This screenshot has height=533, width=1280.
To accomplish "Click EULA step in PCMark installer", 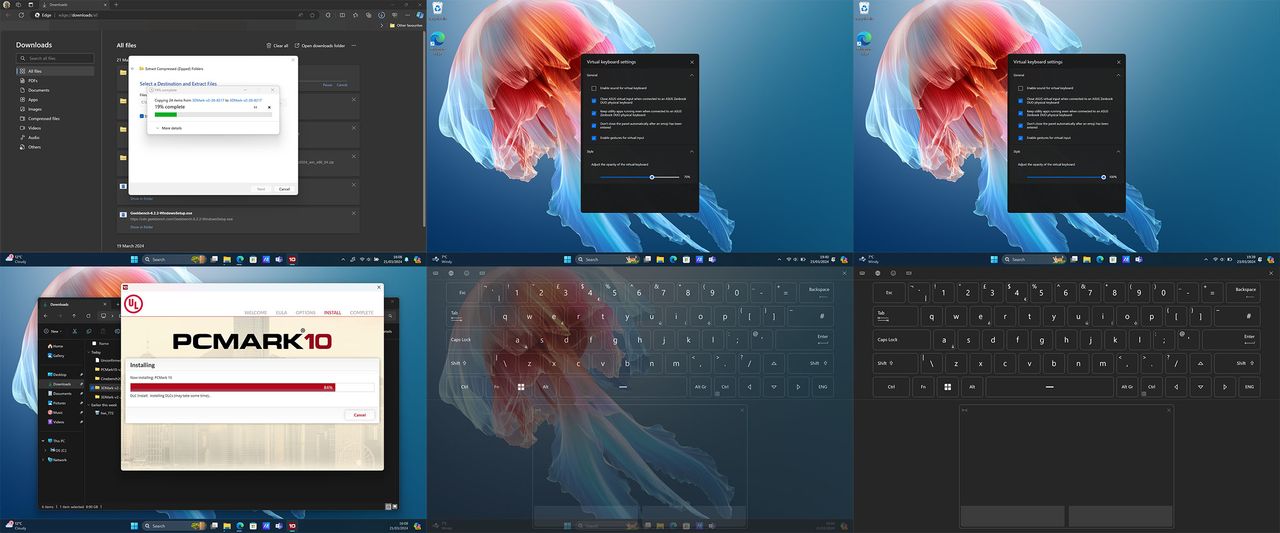I will point(282,312).
